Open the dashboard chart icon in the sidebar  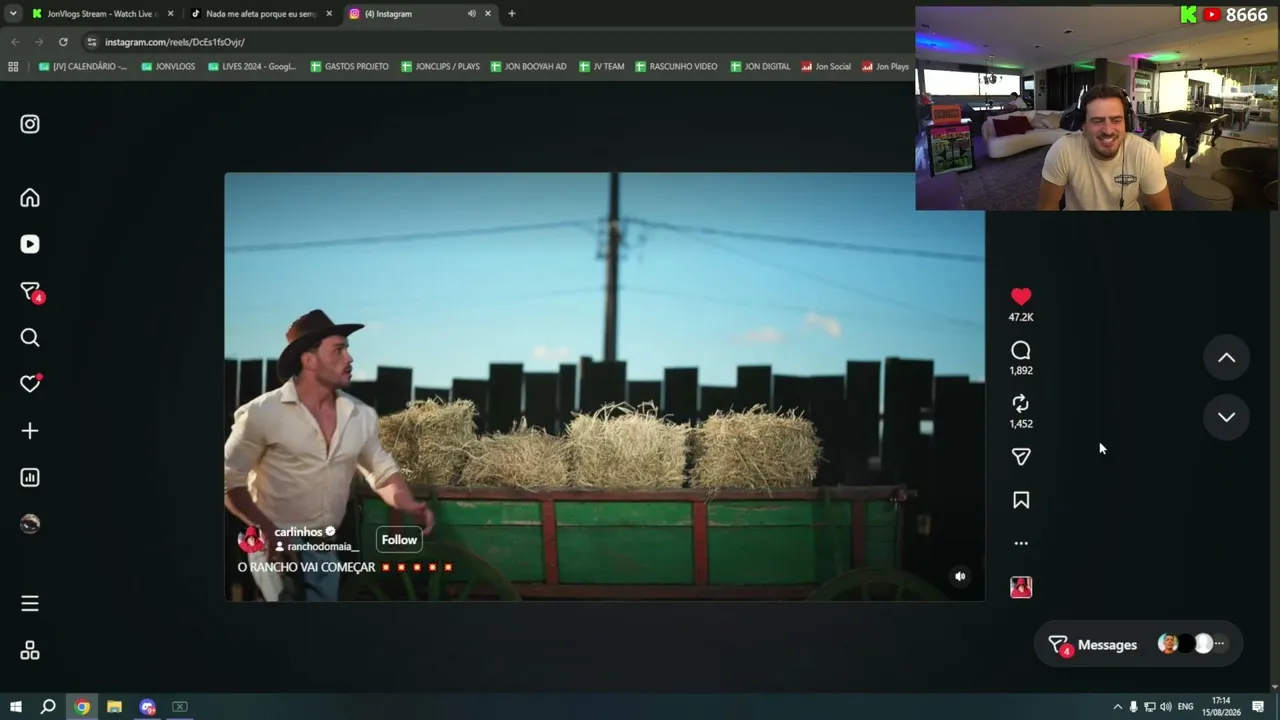click(x=30, y=478)
